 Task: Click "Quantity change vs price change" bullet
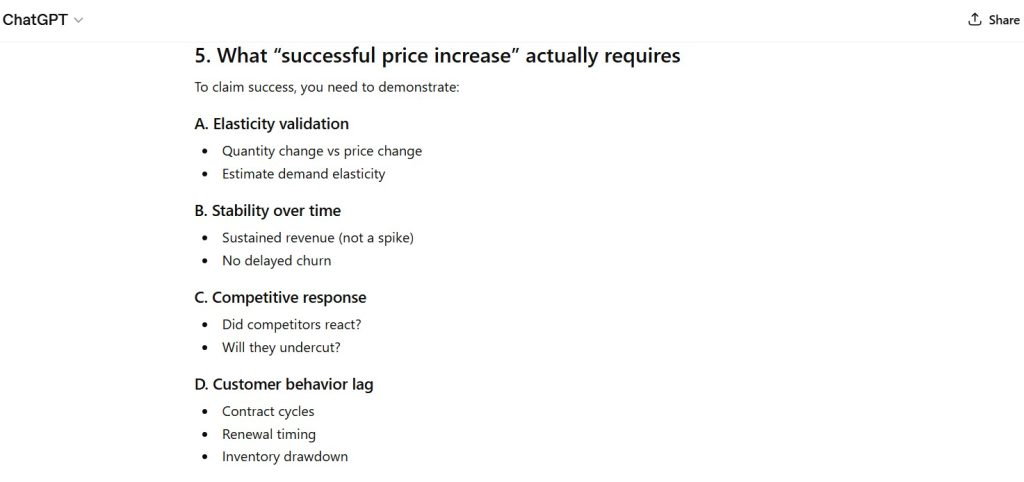(x=321, y=151)
